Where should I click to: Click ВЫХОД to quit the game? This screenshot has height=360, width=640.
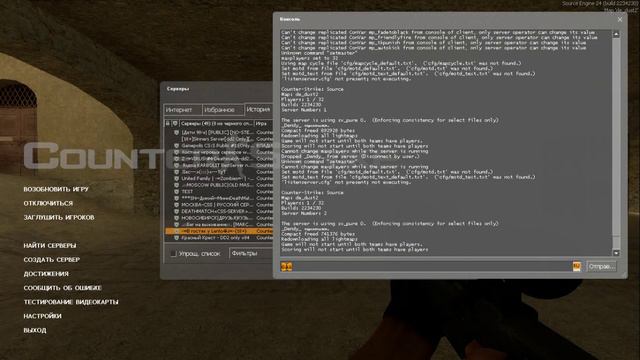pos(35,330)
